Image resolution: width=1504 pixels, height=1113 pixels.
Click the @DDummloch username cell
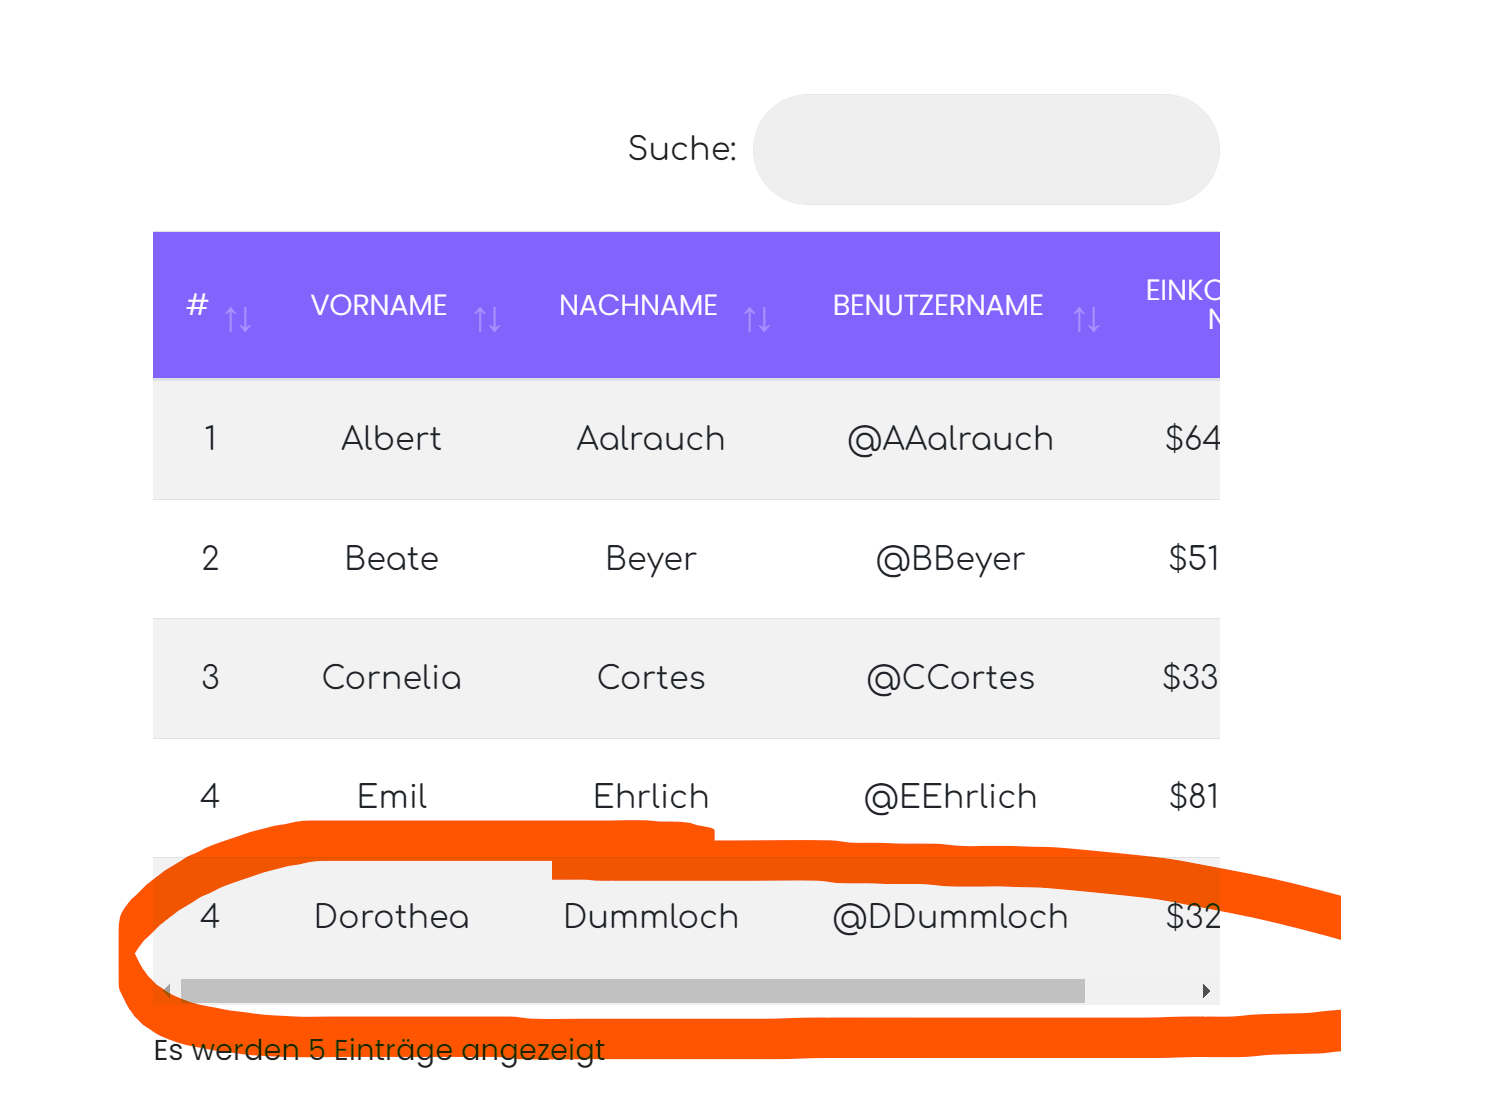coord(950,917)
